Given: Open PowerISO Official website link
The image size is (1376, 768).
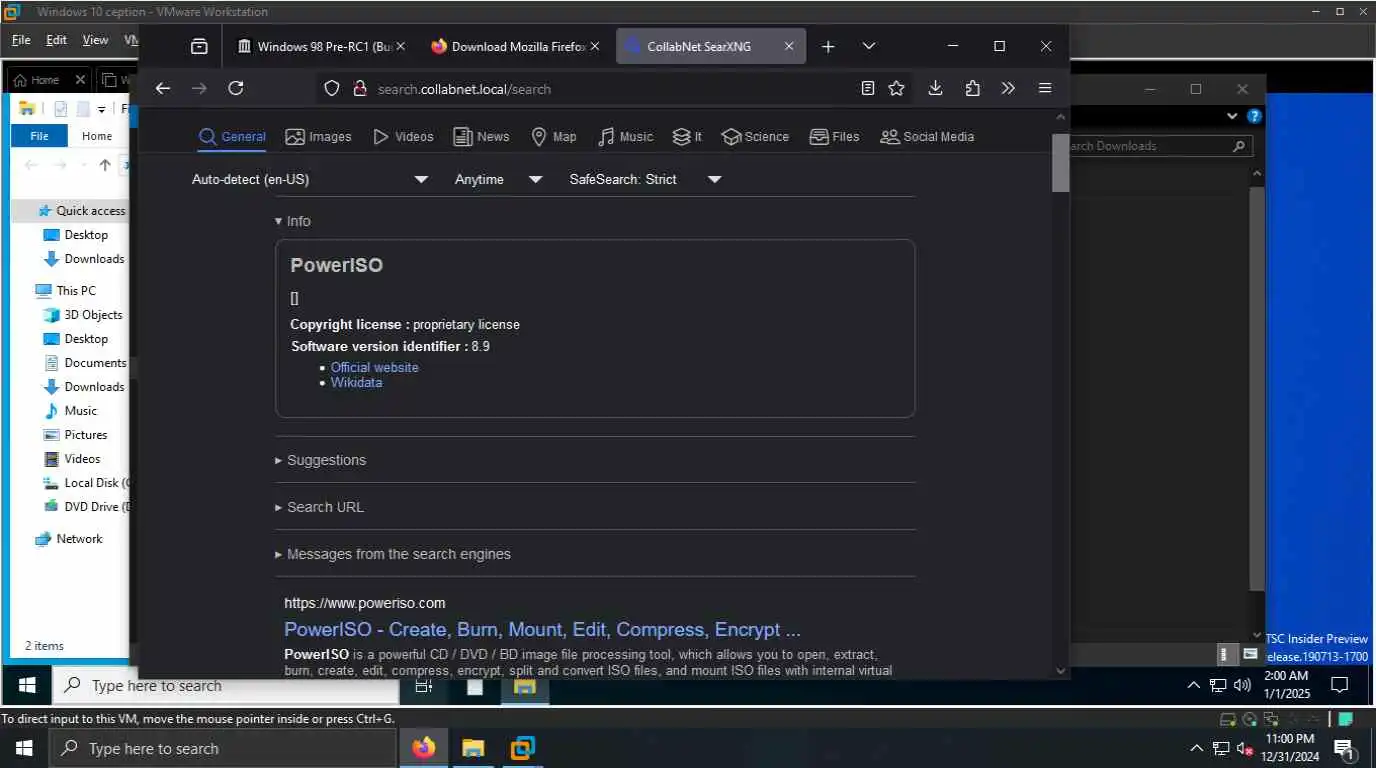Looking at the screenshot, I should click(x=375, y=367).
